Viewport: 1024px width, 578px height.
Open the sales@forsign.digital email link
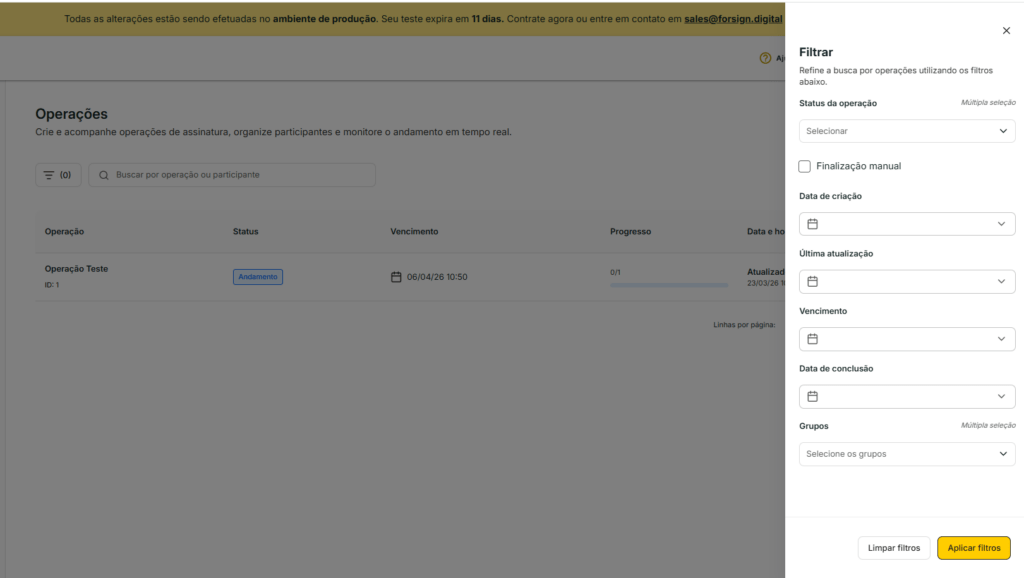[x=733, y=19]
